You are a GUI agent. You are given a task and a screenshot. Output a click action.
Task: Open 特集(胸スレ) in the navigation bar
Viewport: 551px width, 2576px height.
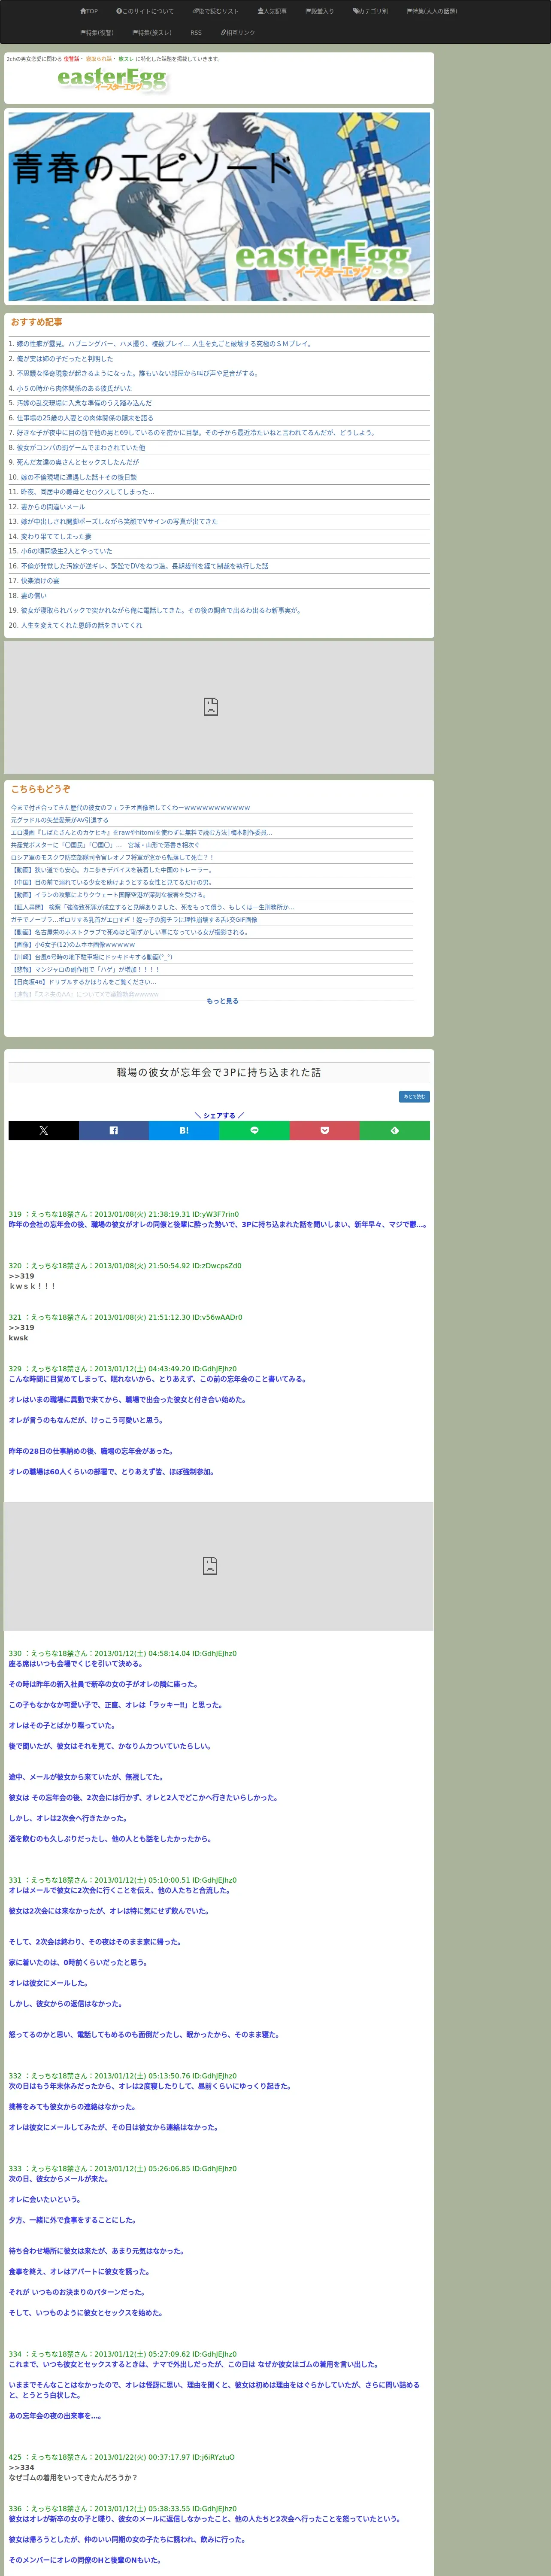152,33
